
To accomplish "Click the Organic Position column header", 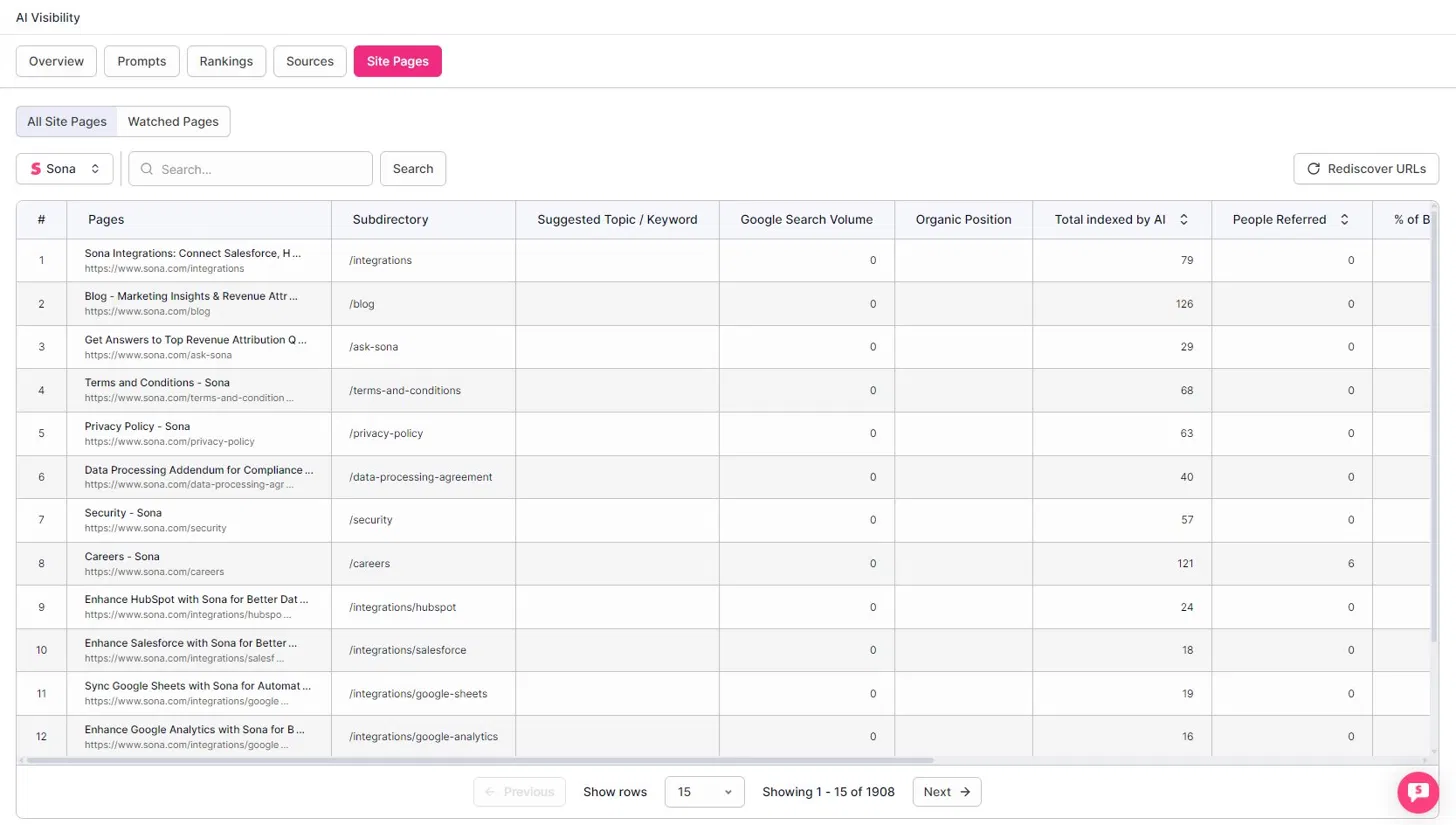I will click(963, 220).
